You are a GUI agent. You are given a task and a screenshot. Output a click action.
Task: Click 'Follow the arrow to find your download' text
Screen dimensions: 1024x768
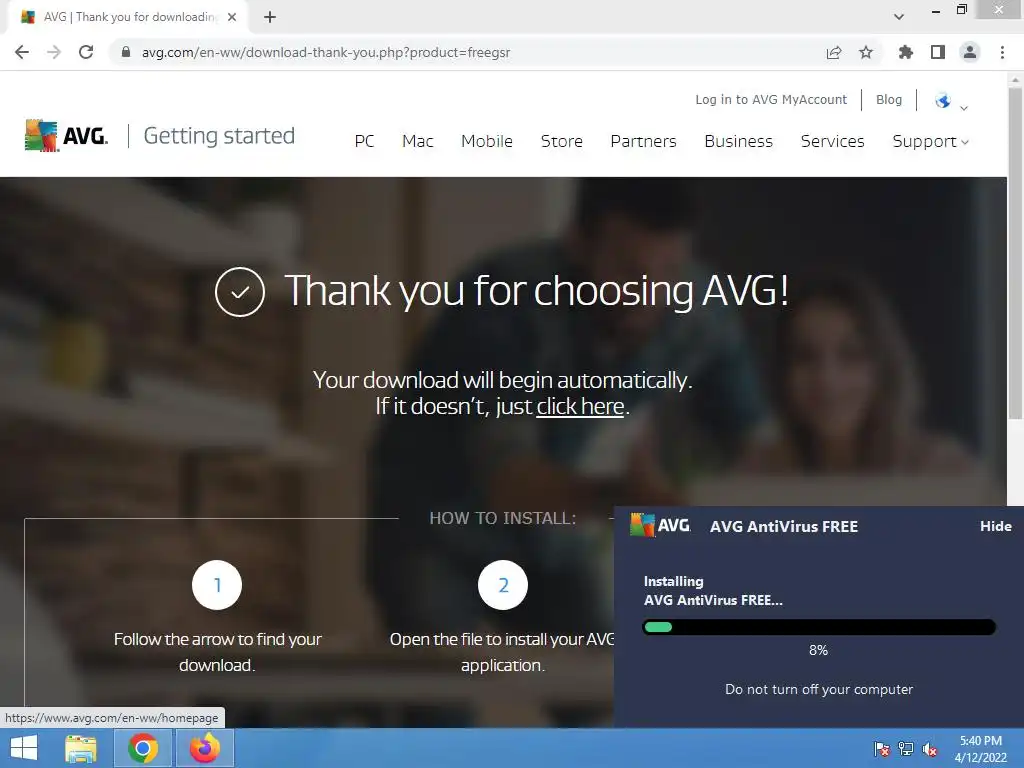pyautogui.click(x=217, y=652)
